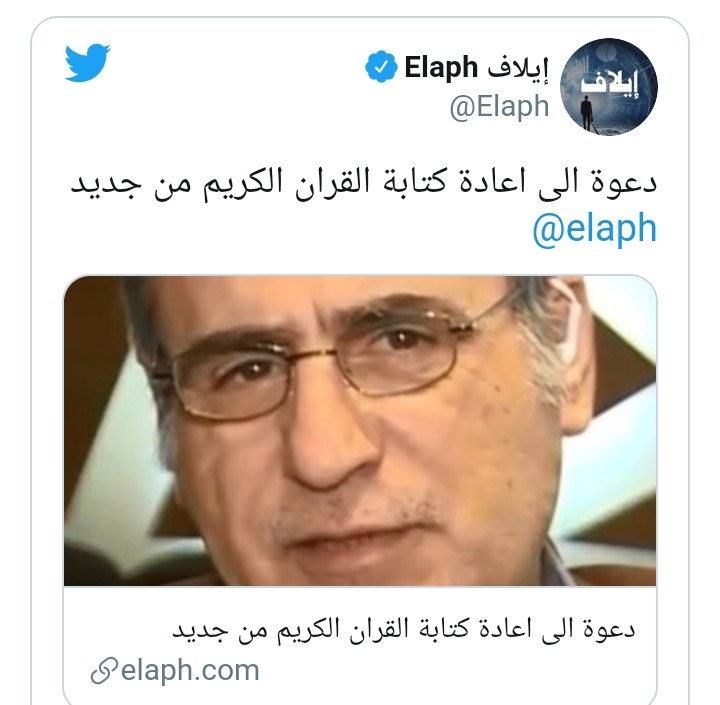Open the Elaph circular profile avatar
720x705 pixels.
[608, 87]
